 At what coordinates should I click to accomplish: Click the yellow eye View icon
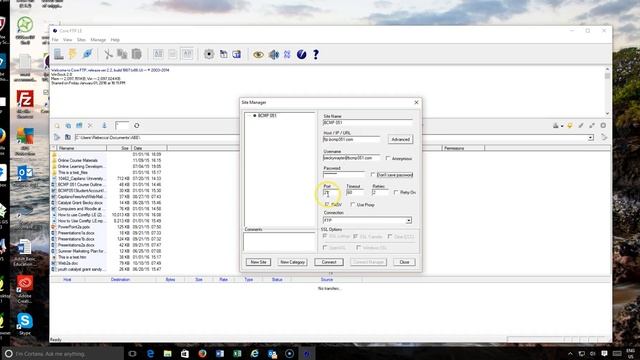pyautogui.click(x=258, y=54)
